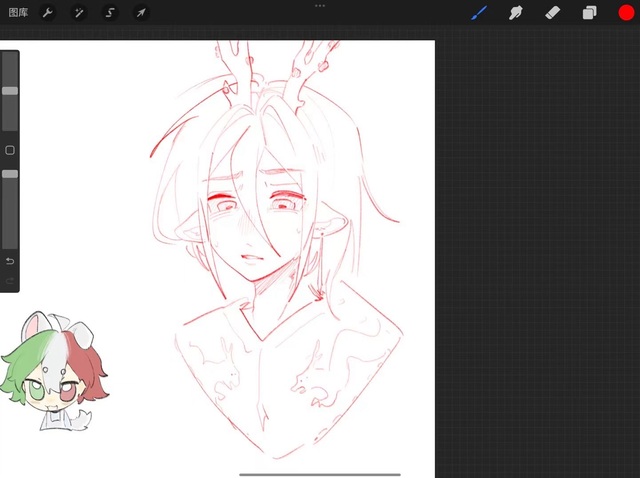Click the brush size slider handle

pyautogui.click(x=10, y=91)
